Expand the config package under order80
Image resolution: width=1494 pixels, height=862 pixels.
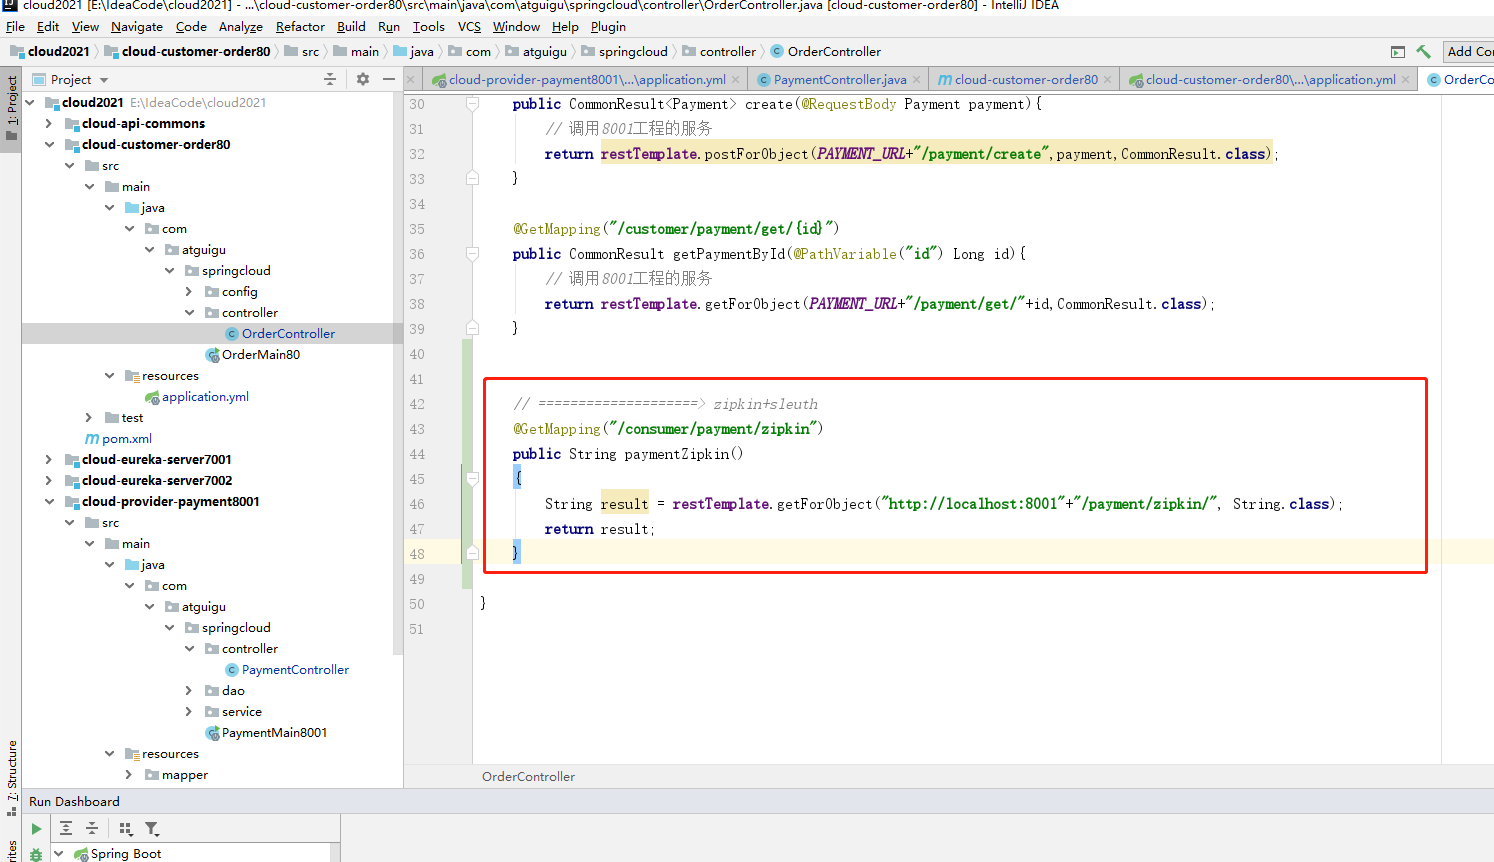189,291
